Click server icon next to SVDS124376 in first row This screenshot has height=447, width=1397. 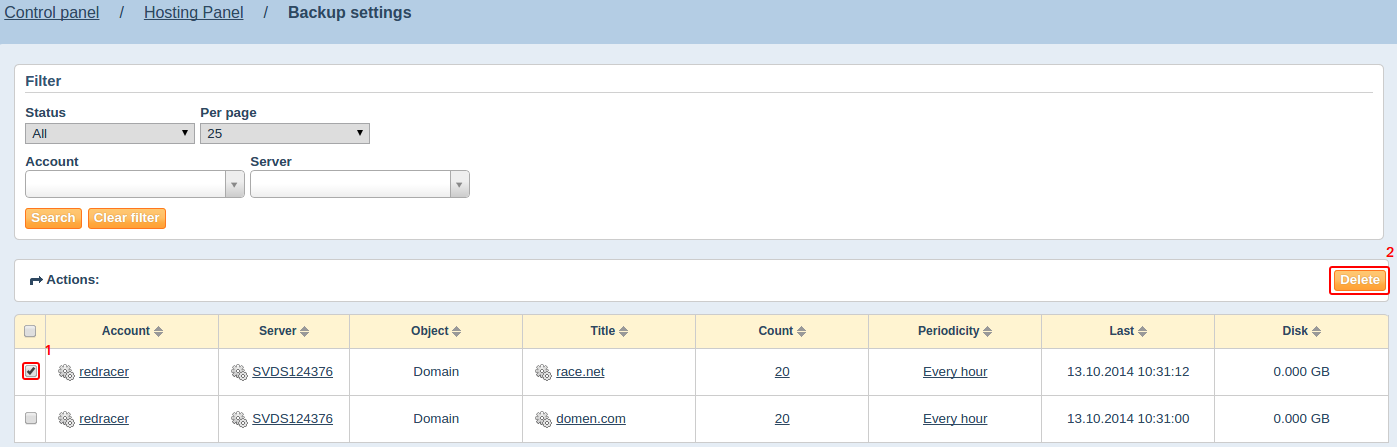point(239,372)
